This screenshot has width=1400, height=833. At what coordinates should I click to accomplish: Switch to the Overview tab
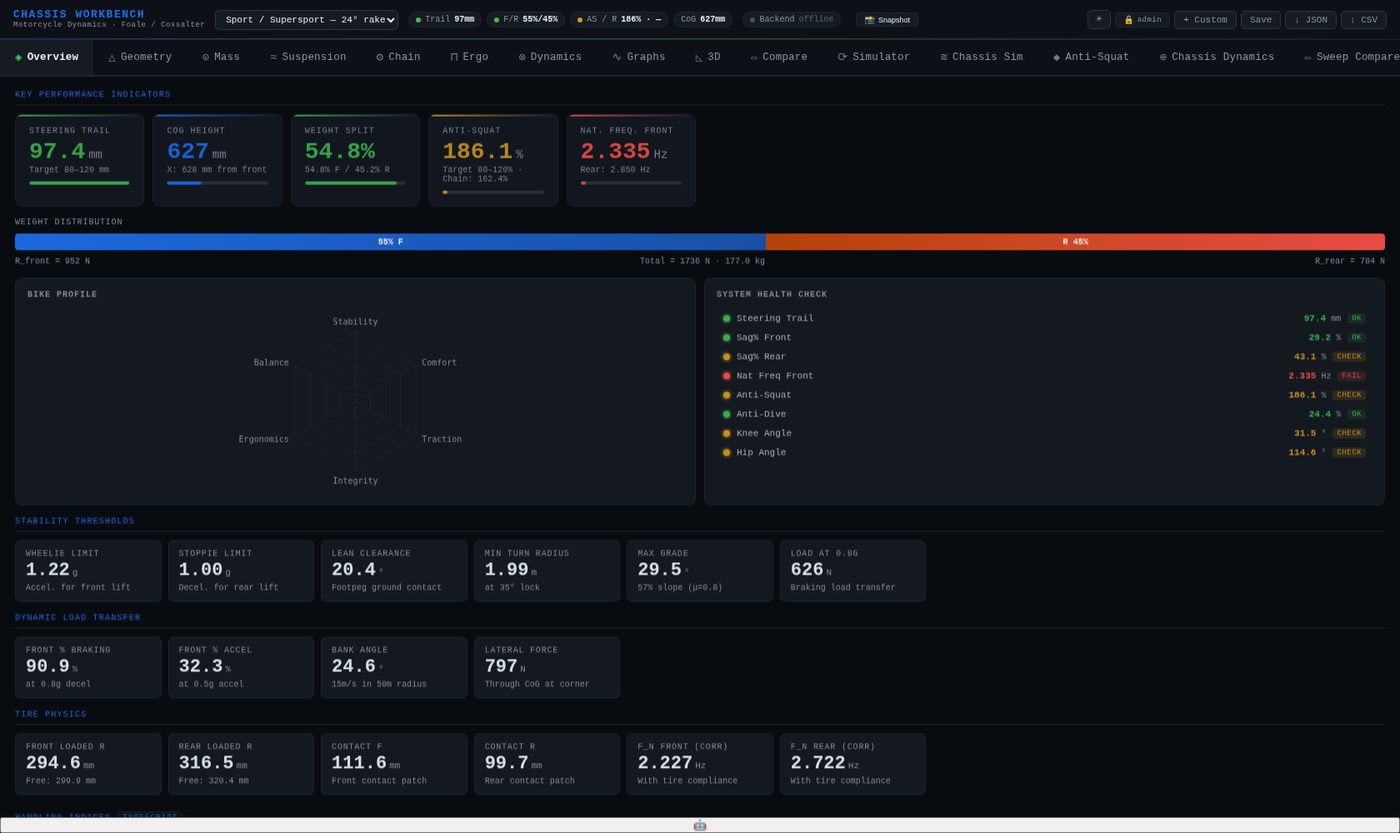coord(46,57)
